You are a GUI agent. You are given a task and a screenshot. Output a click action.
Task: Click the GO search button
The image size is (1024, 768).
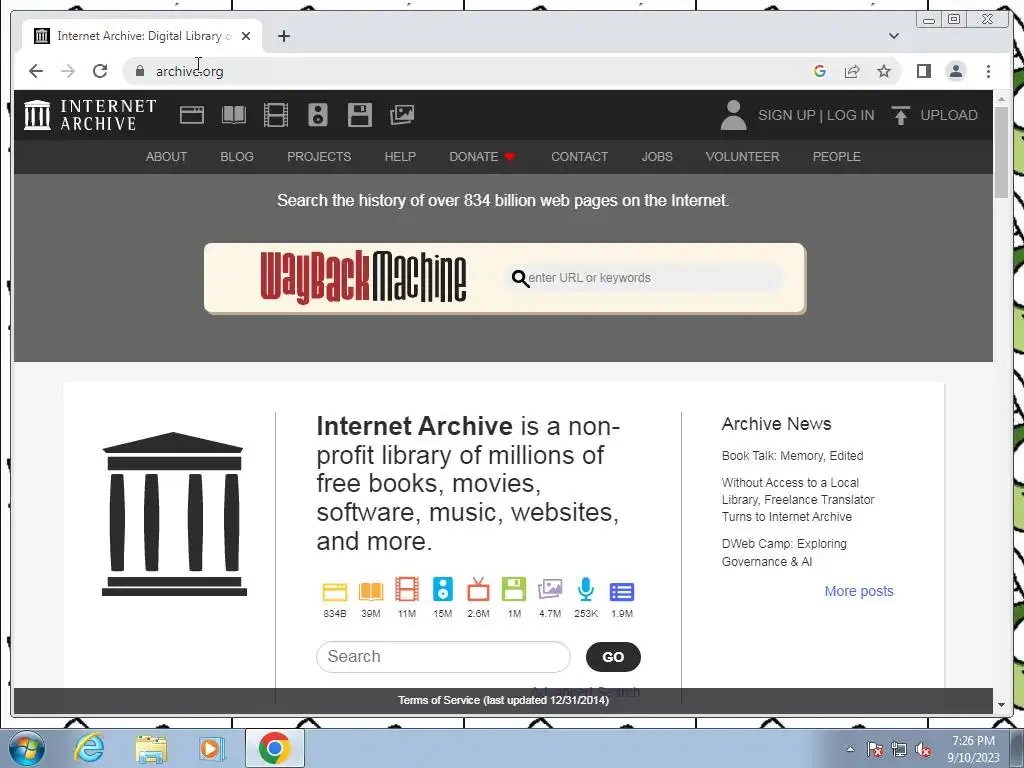click(x=613, y=657)
